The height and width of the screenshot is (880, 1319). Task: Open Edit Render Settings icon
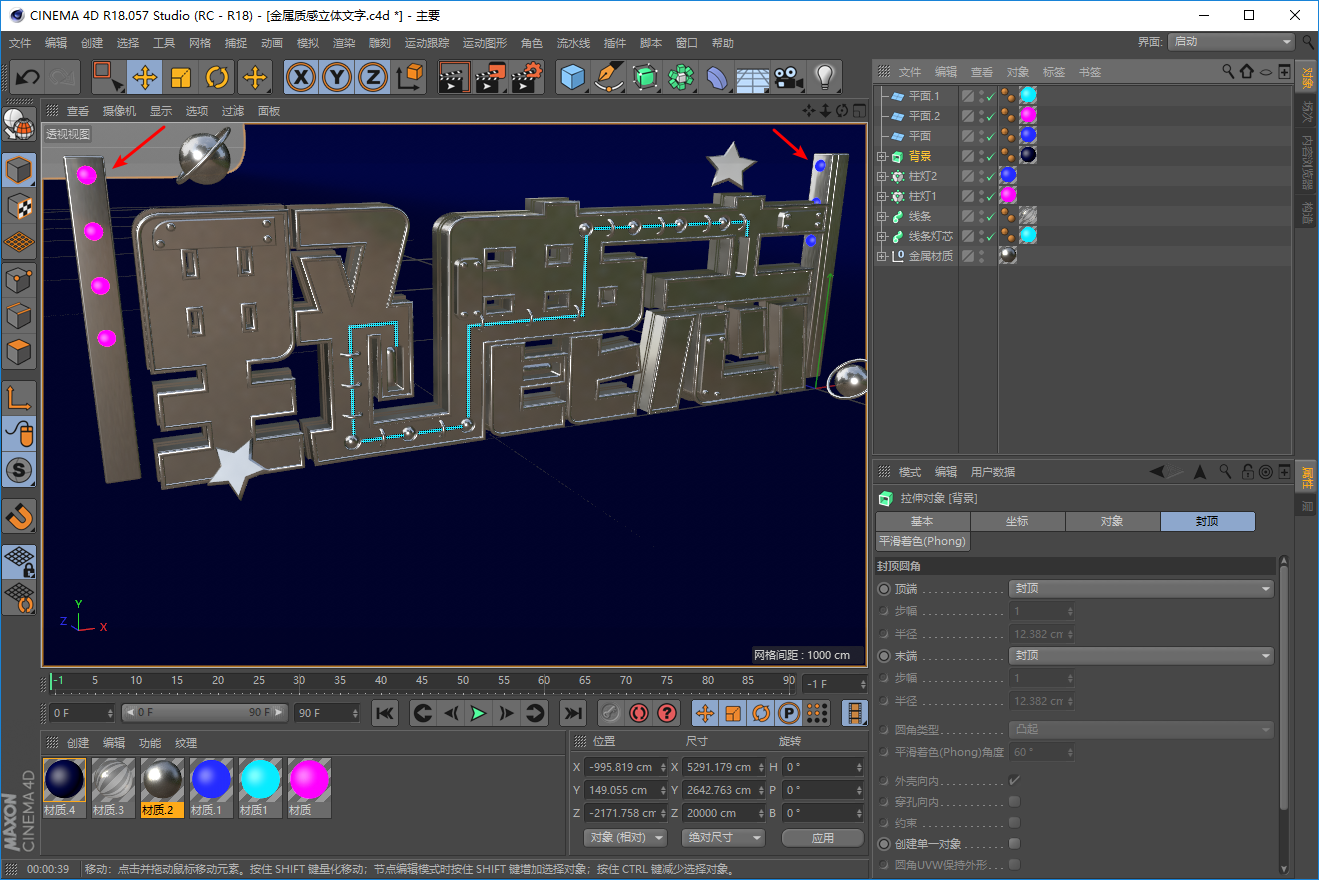[527, 77]
